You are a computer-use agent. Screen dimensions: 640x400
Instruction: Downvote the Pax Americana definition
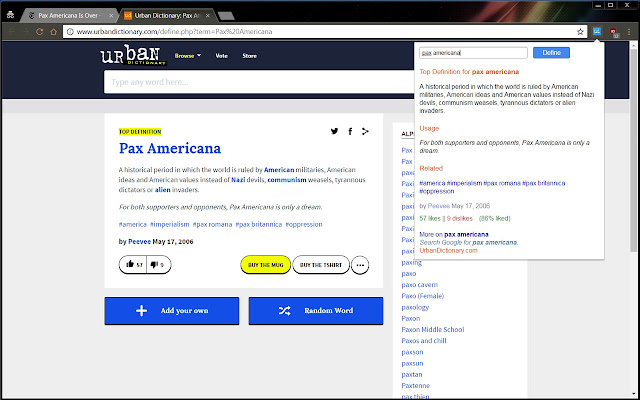158,264
